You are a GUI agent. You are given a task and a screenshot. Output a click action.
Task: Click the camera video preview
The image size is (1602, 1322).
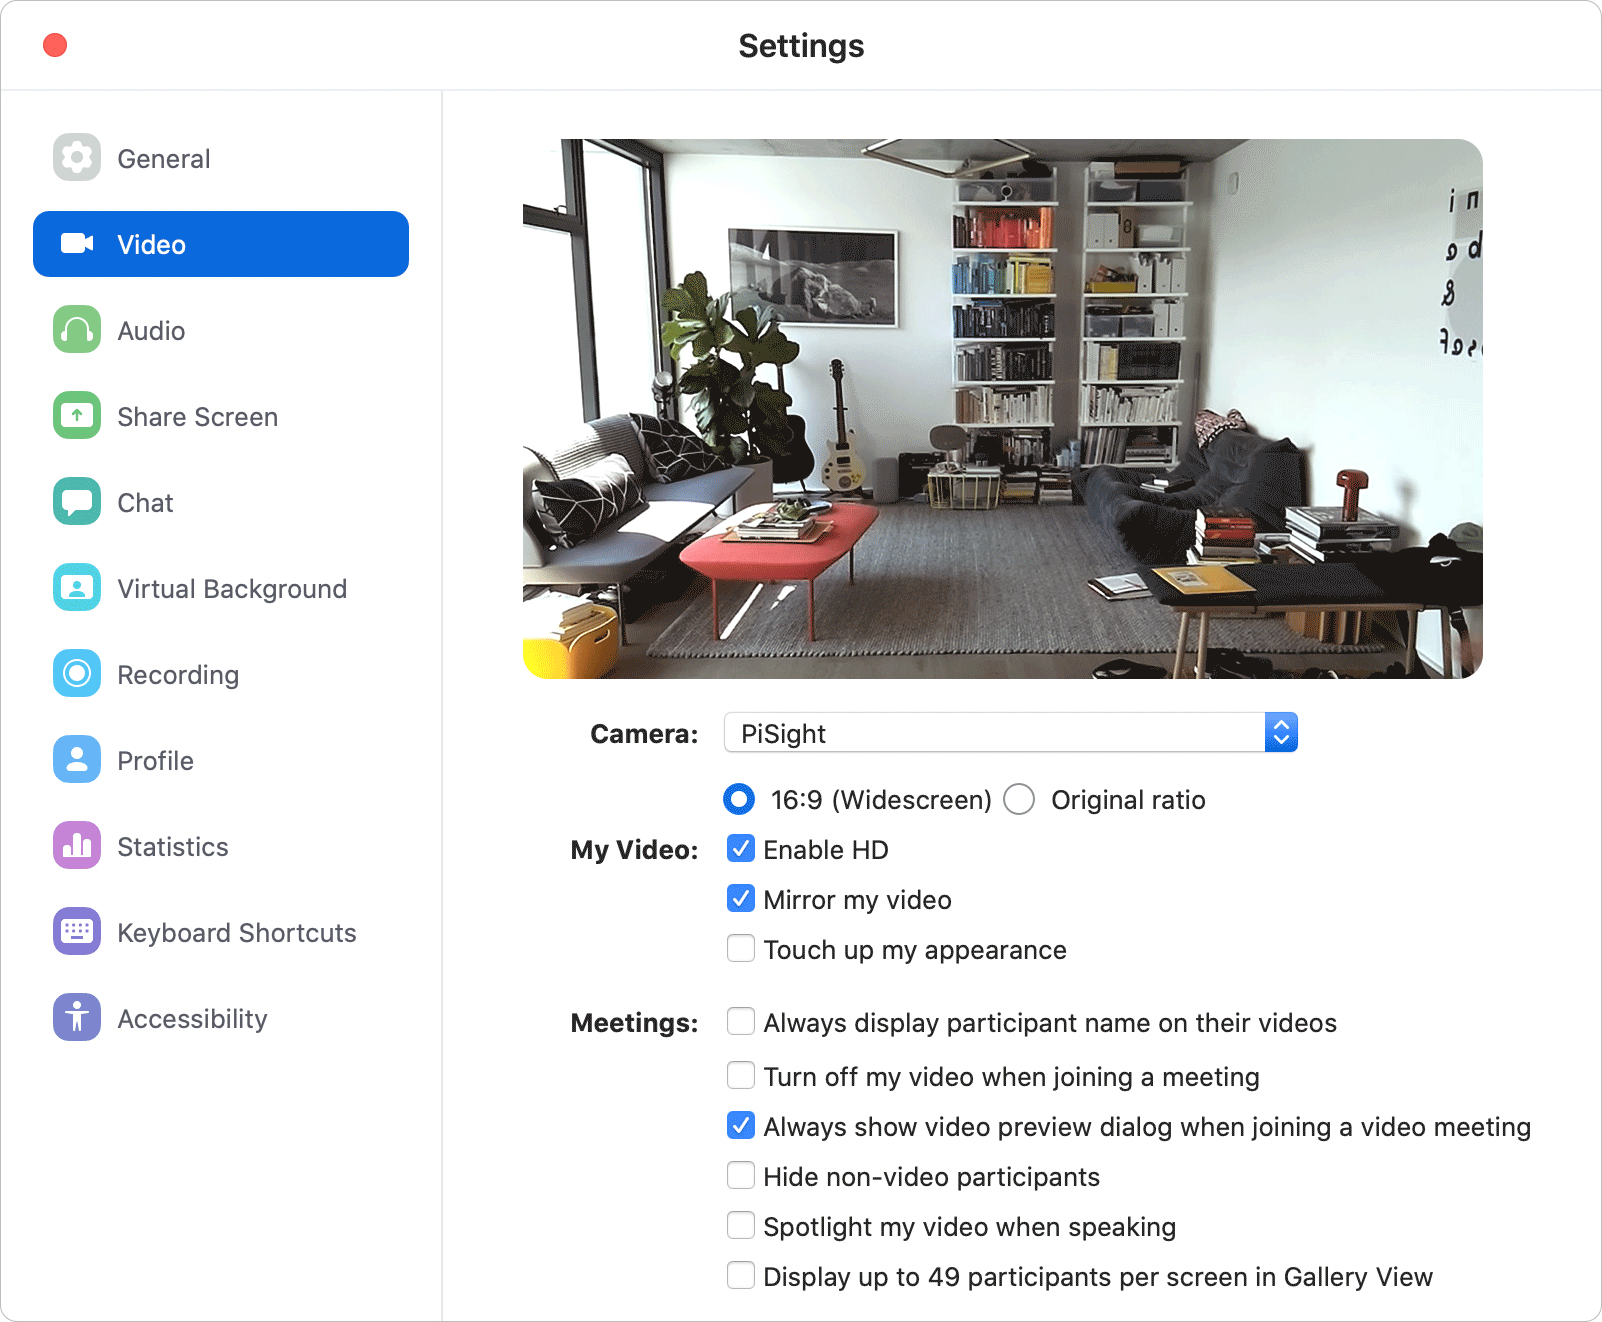1003,409
